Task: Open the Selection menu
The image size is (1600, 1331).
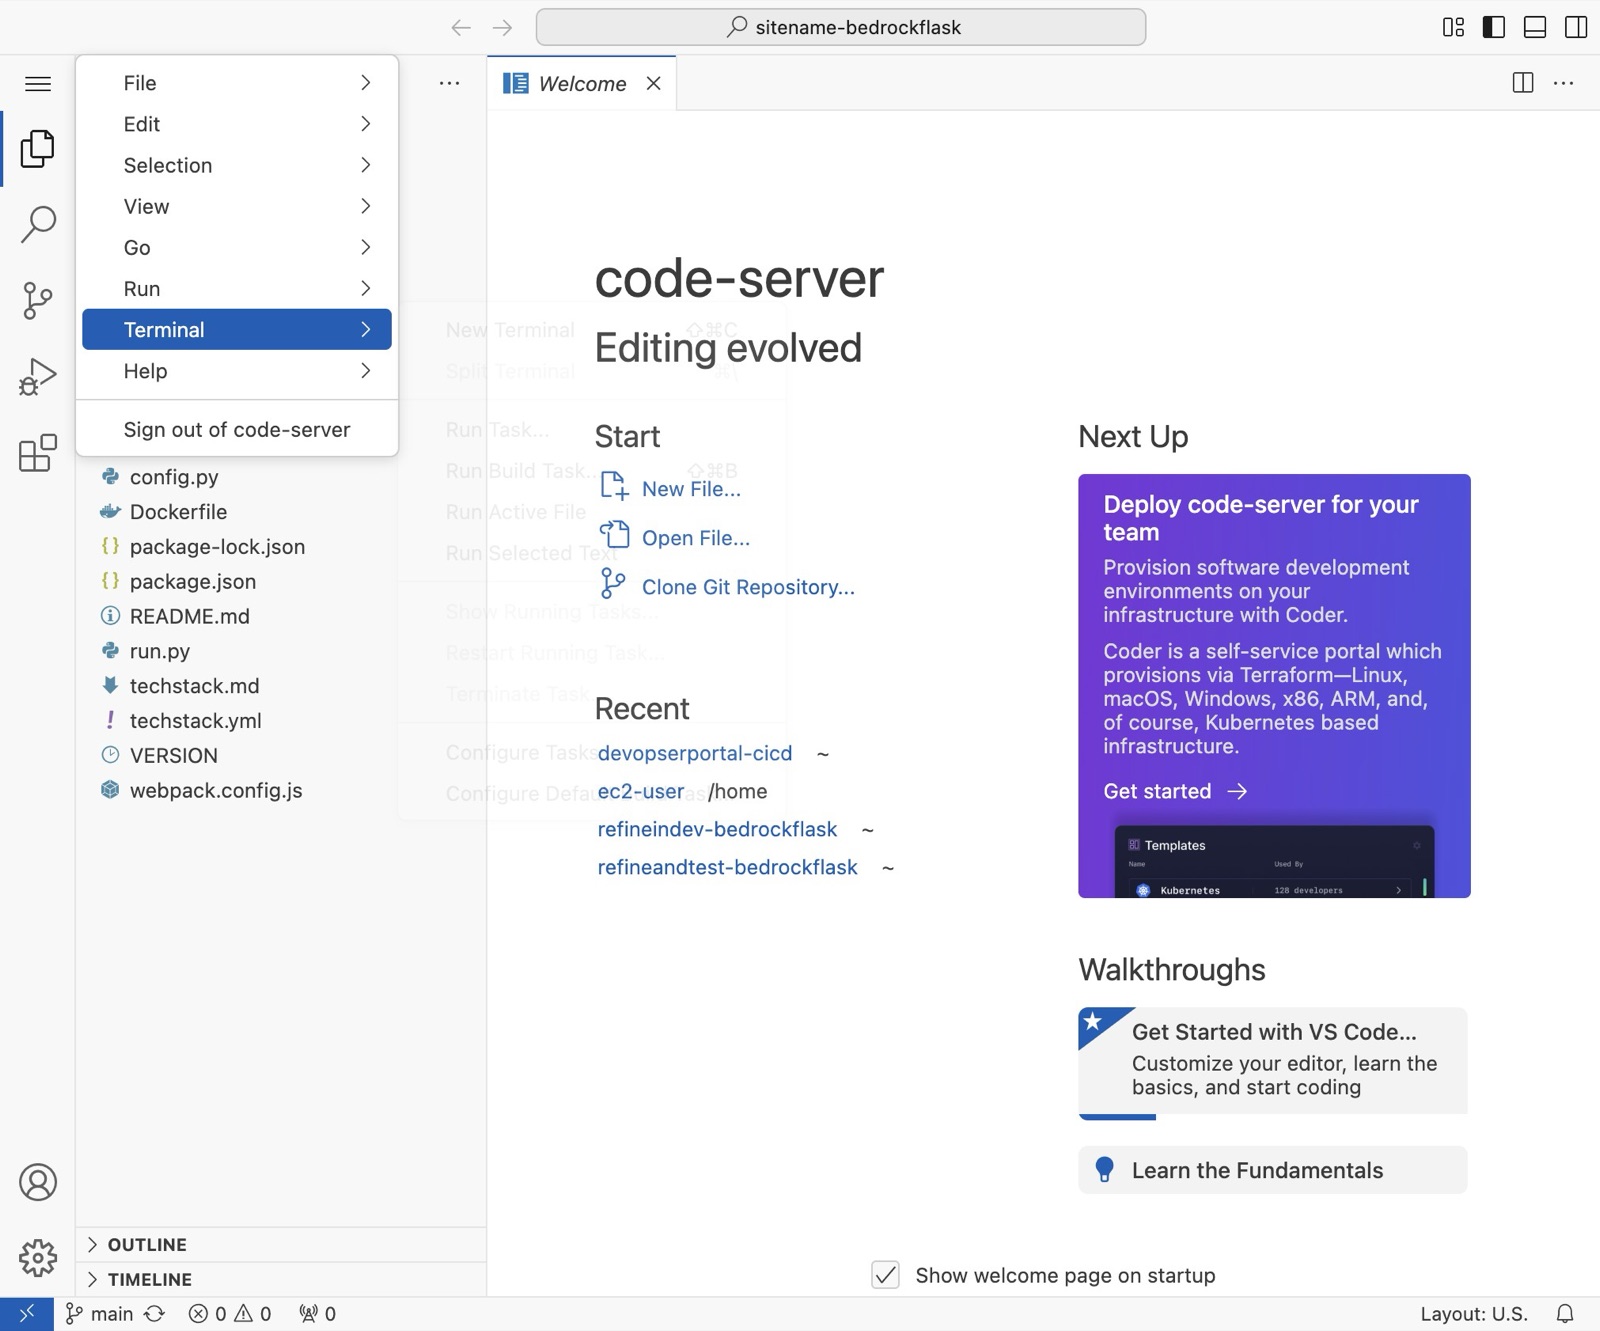Action: 237,165
